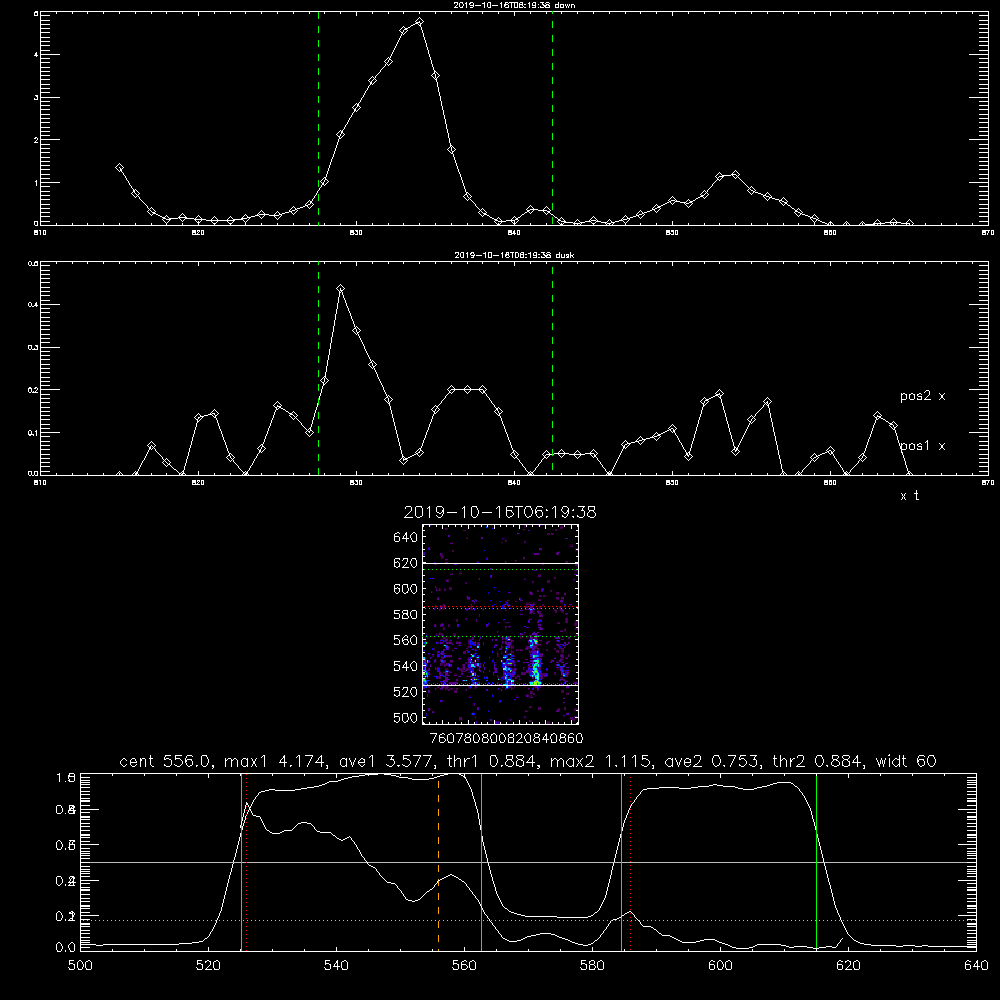This screenshot has width=1000, height=1000.
Task: Click the bottom plot x-axis label 540
Action: pos(336,966)
